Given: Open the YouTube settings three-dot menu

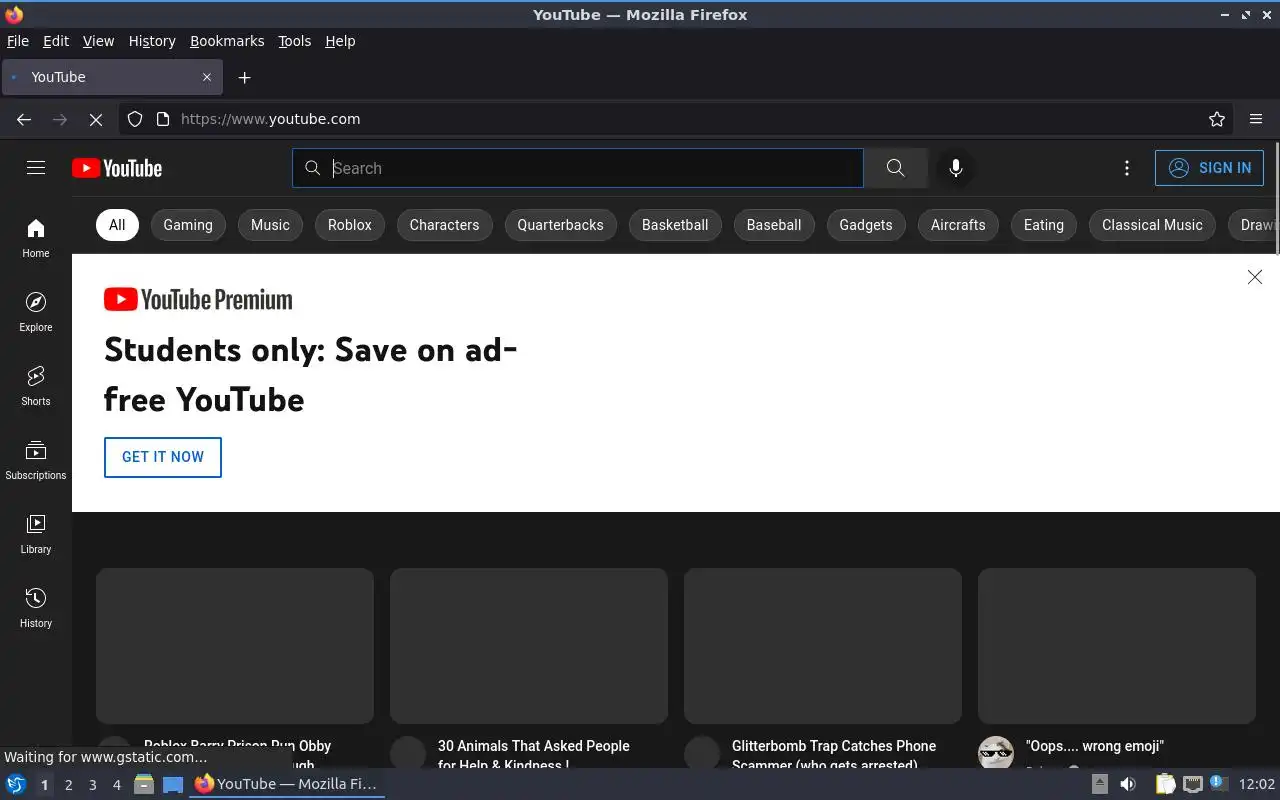Looking at the screenshot, I should (x=1127, y=168).
